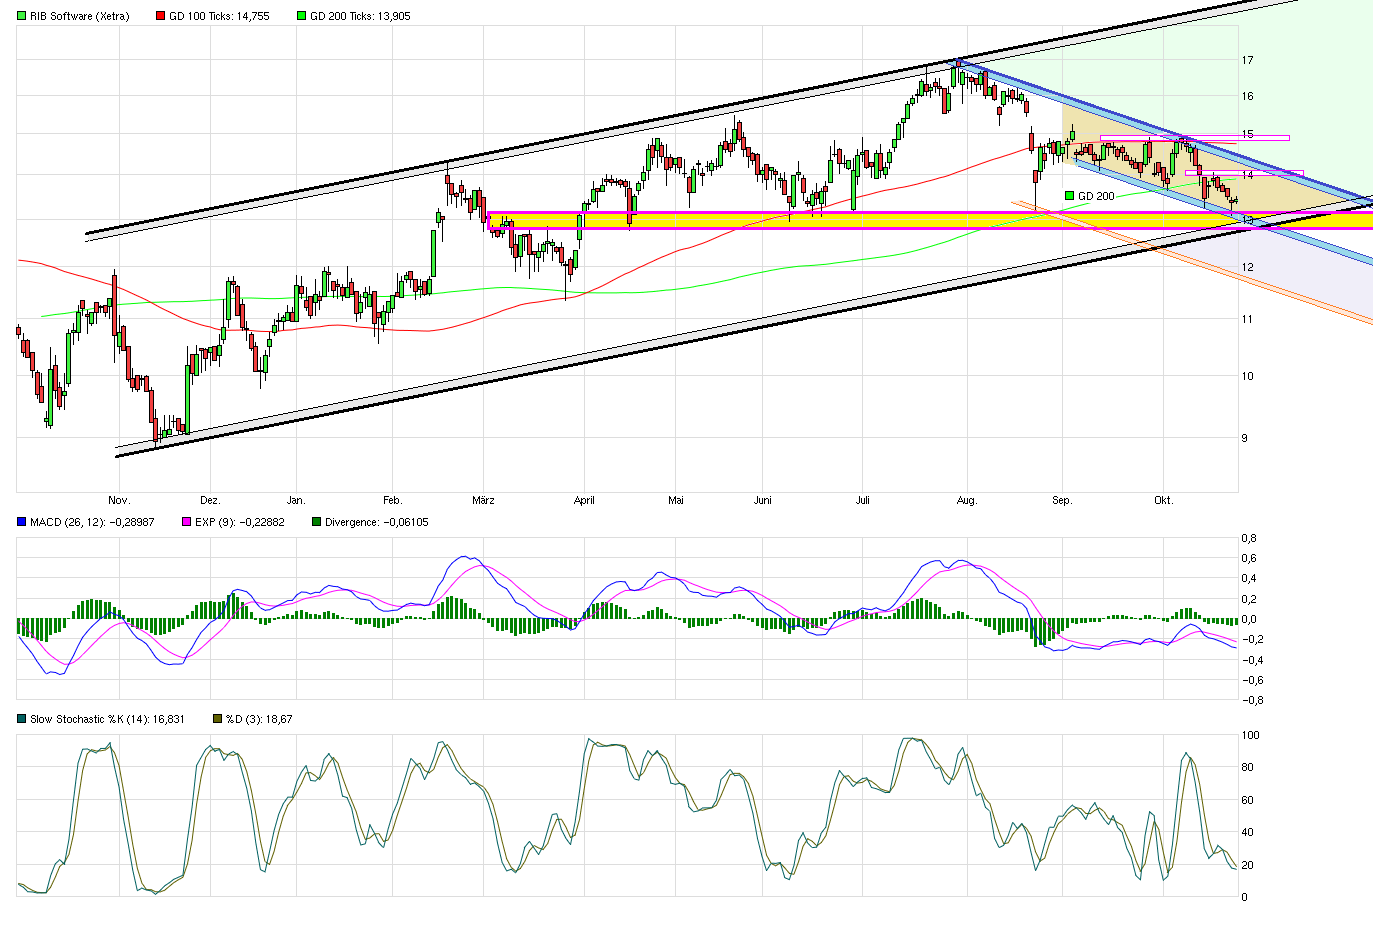Click the 'März' month label on the time axis
This screenshot has width=1373, height=928.
pos(483,500)
